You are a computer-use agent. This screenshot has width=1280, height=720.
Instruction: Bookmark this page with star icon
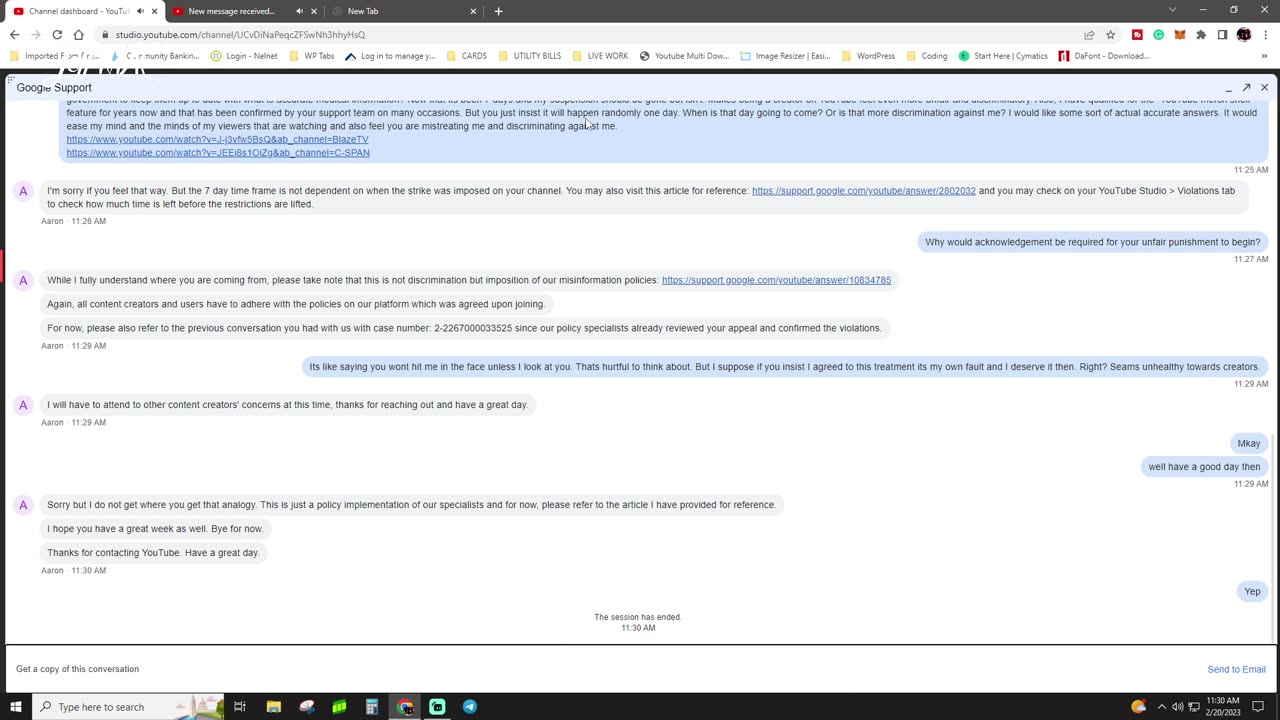pos(1110,35)
